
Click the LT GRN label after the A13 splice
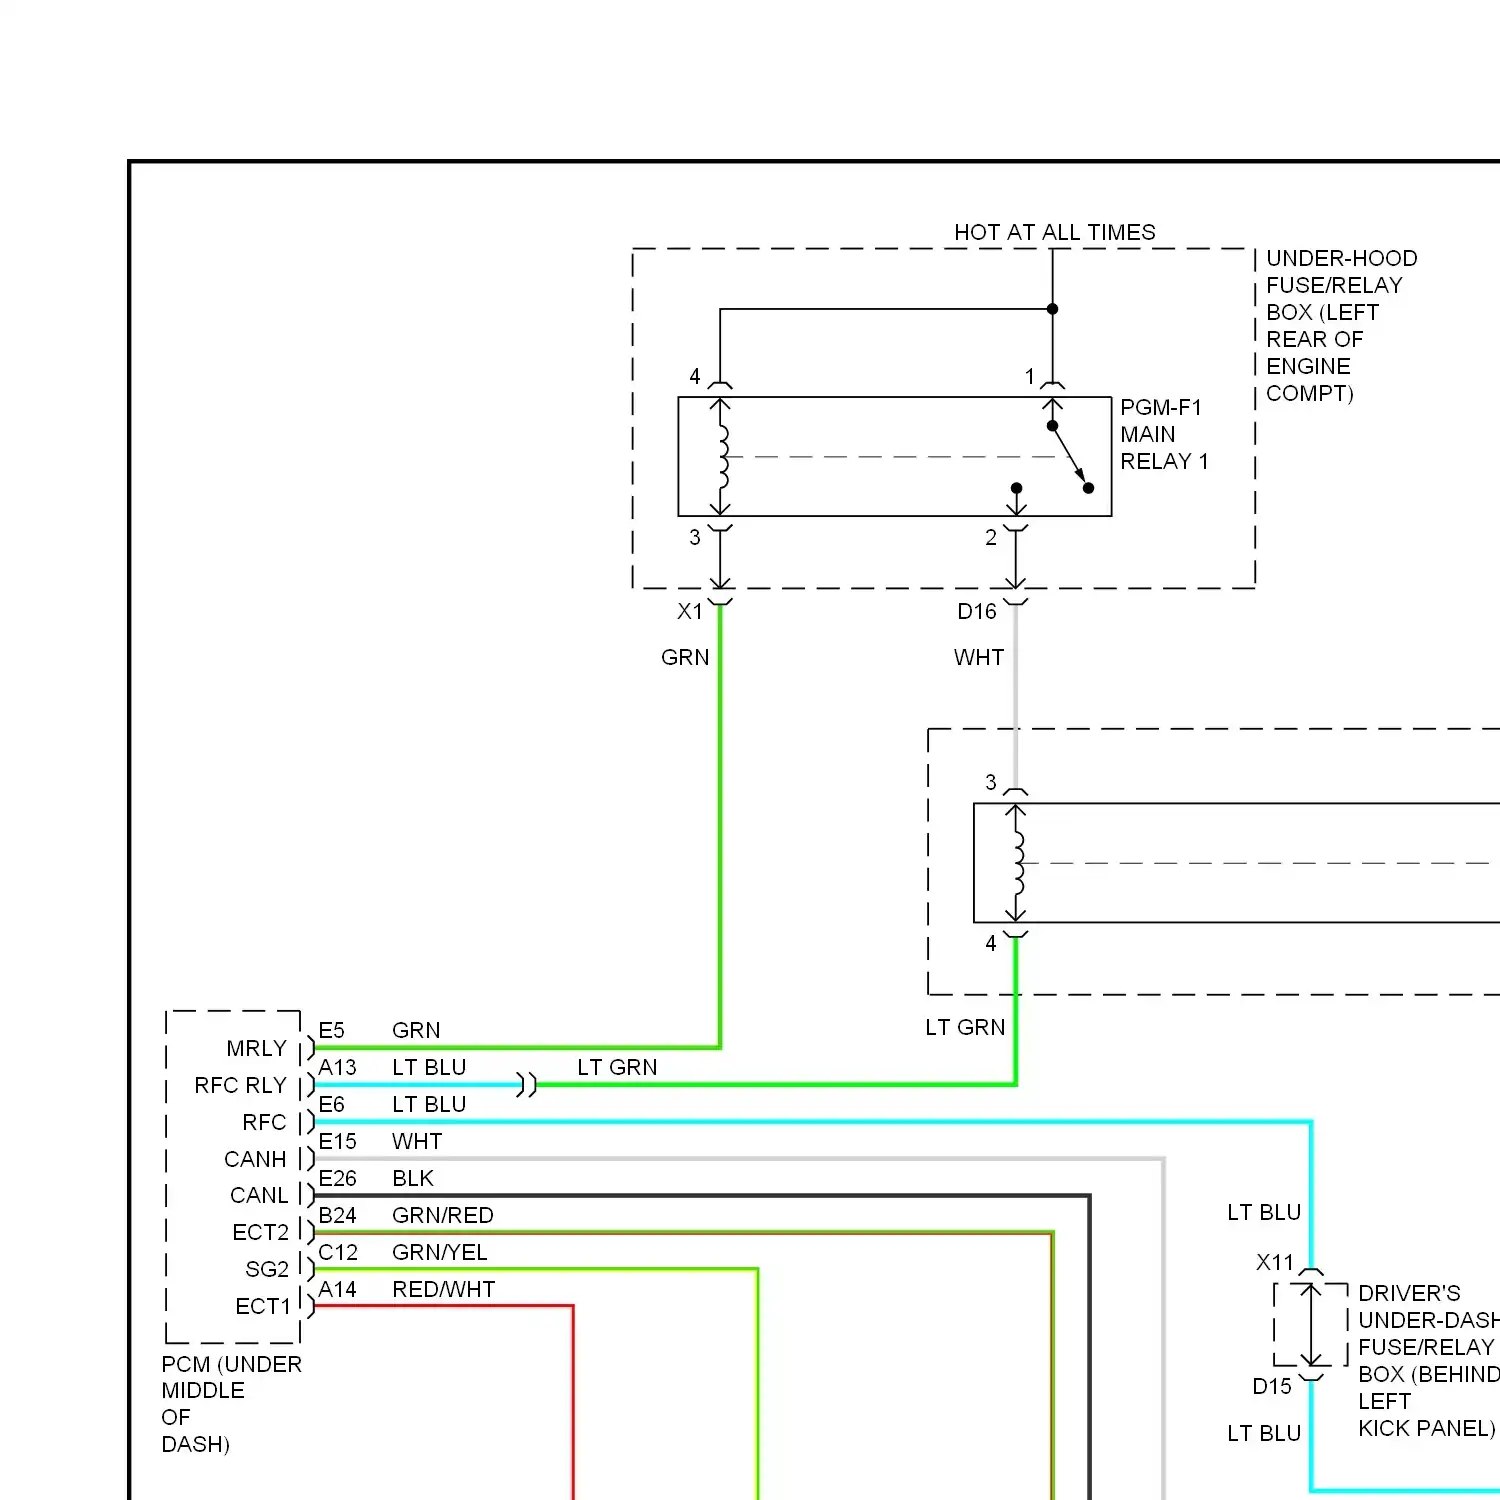617,1067
